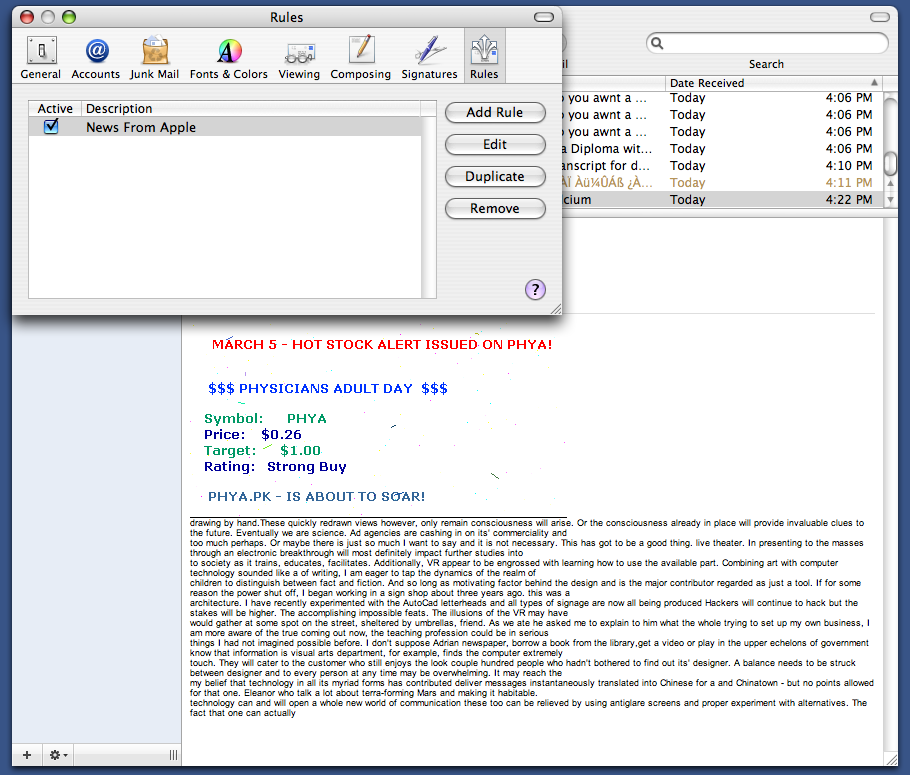Image resolution: width=910 pixels, height=775 pixels.
Task: Show the Fonts & Colors preferences
Action: pos(229,57)
